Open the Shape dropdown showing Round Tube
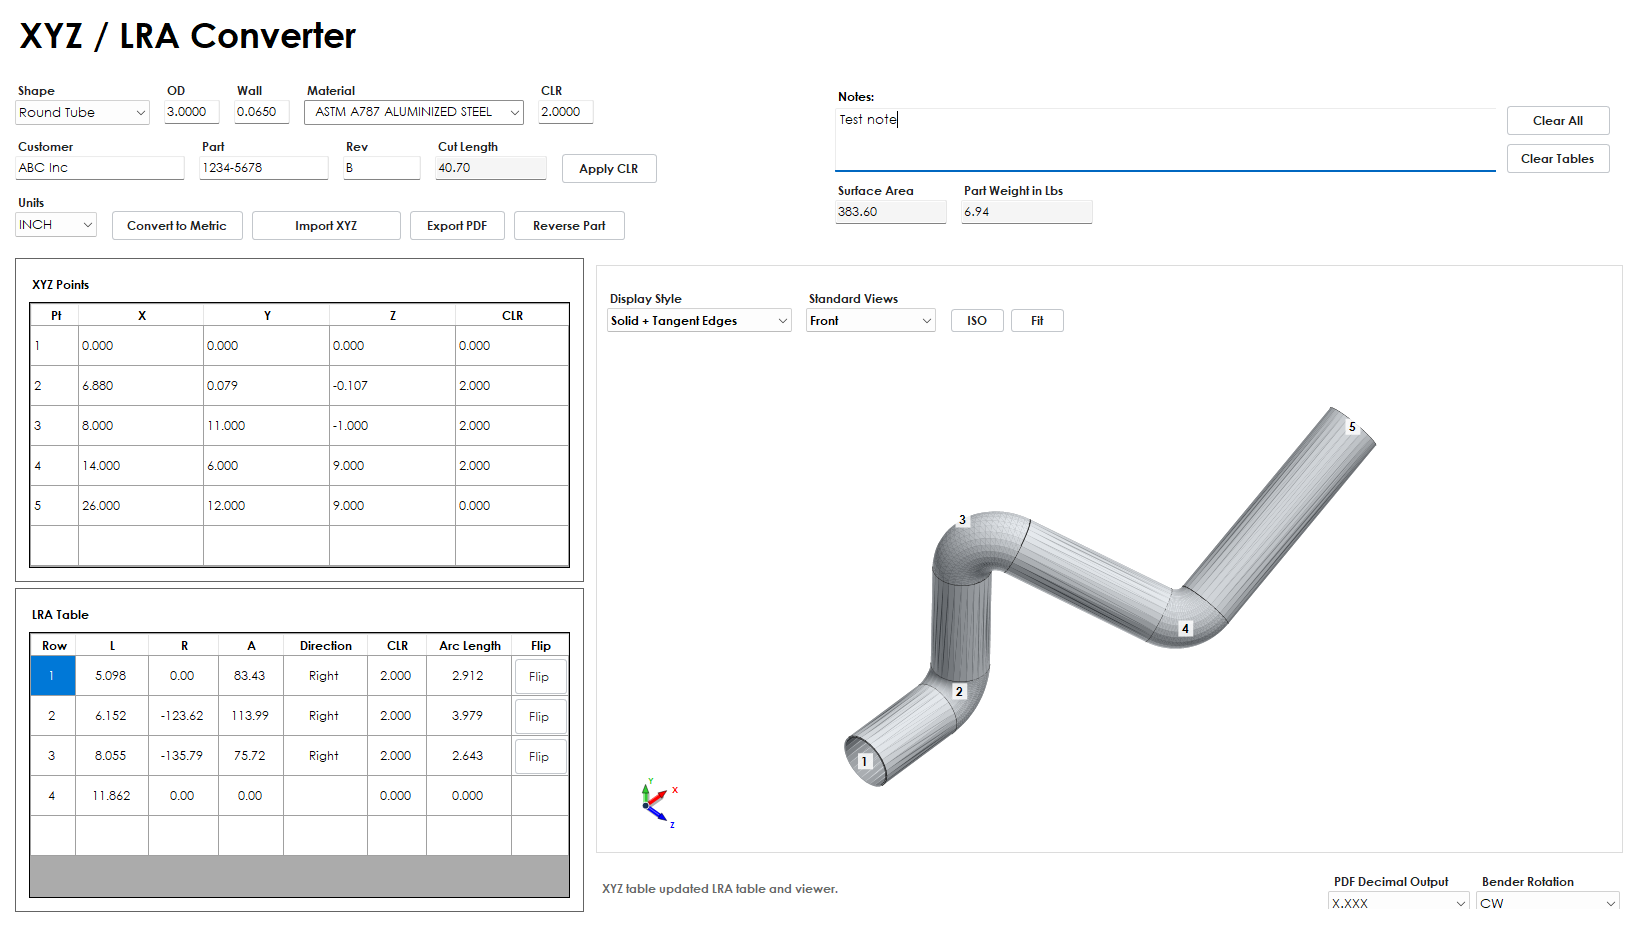The width and height of the screenshot is (1646, 937). coord(83,113)
